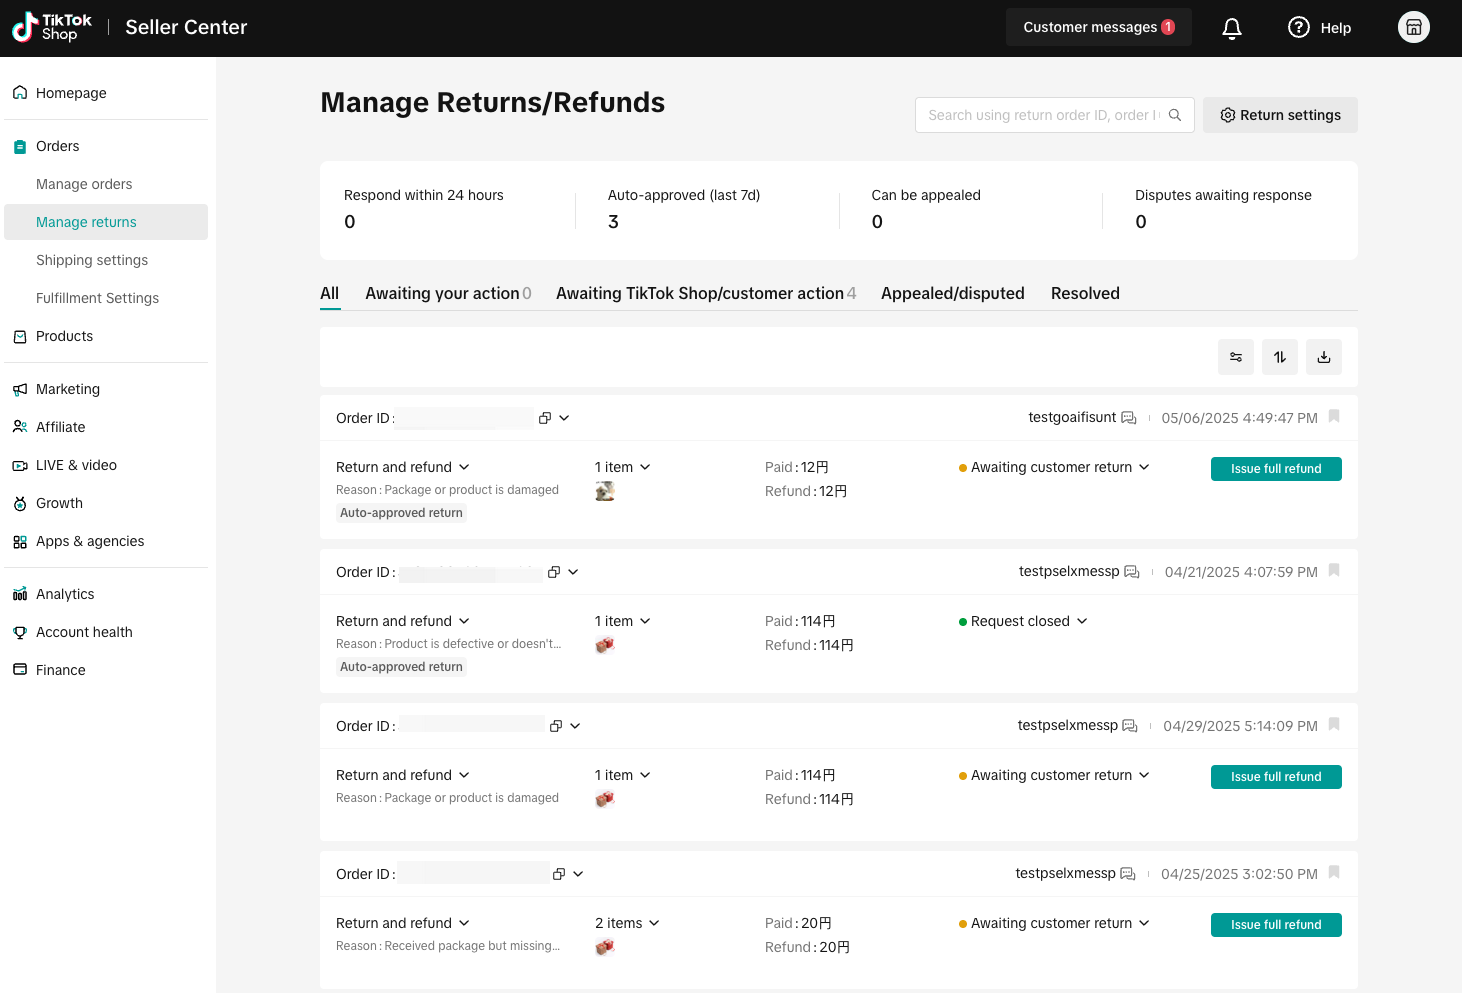This screenshot has width=1462, height=993.
Task: Open Shipping settings in sidebar
Action: [92, 260]
